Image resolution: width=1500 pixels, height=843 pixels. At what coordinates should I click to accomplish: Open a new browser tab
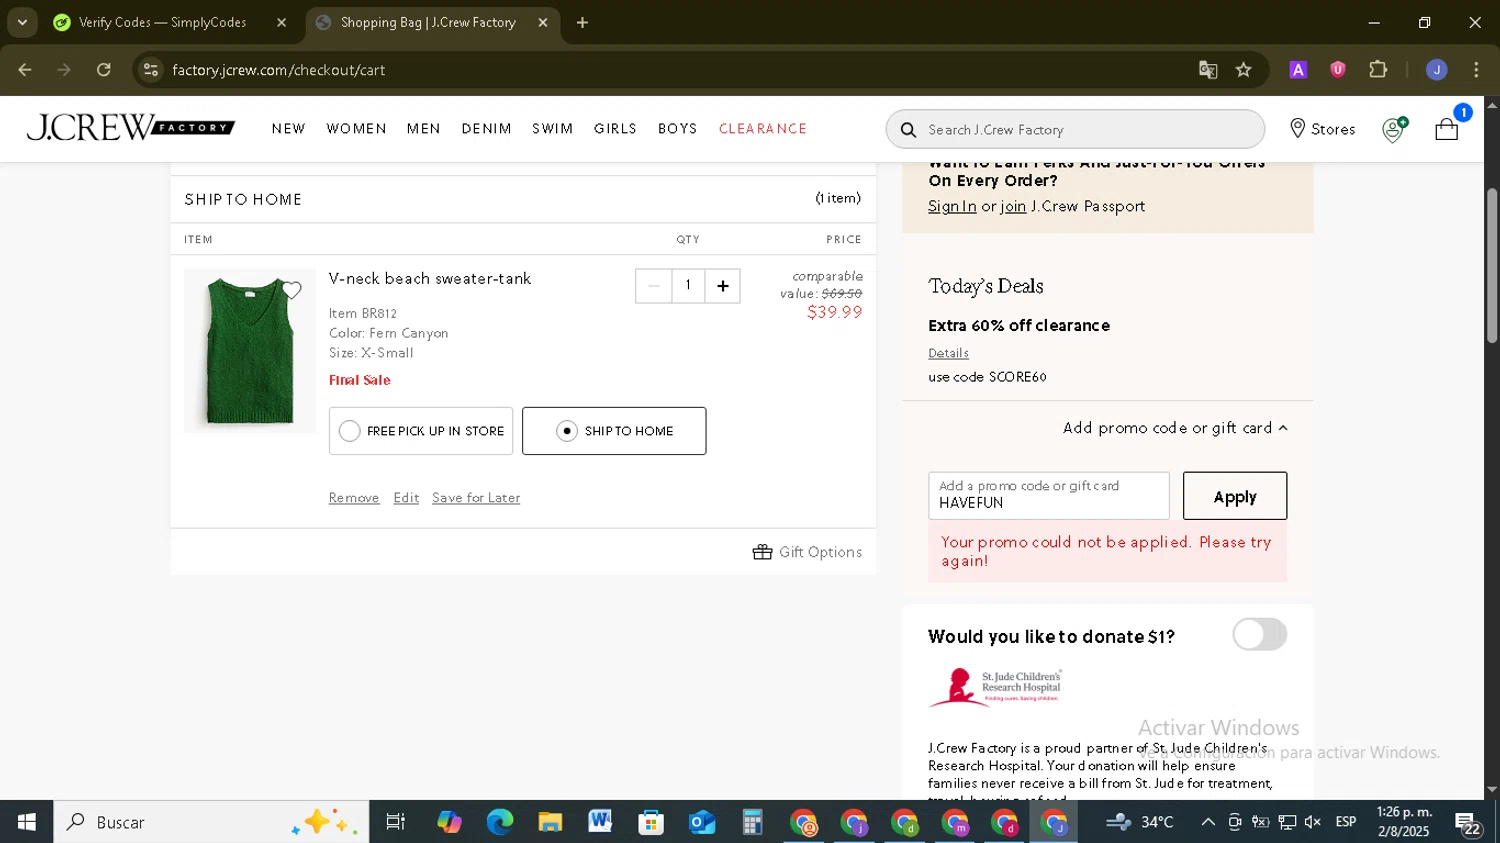coord(582,22)
